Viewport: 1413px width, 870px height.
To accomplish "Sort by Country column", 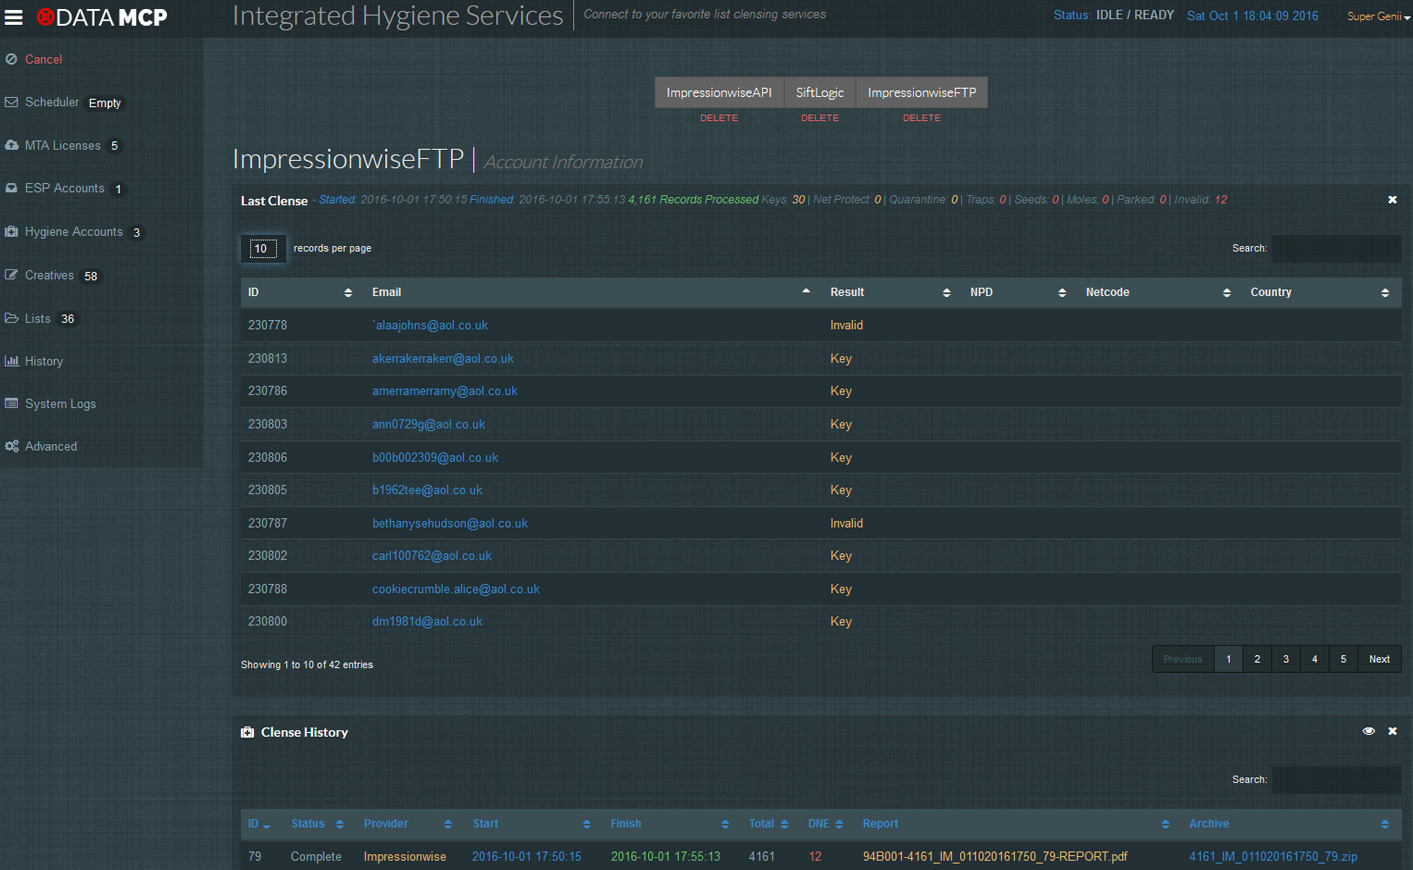I will click(x=1322, y=292).
